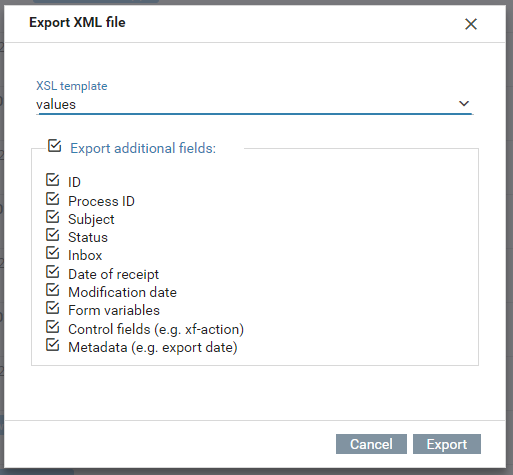Click the XSL template label
513x475 pixels.
click(x=72, y=86)
